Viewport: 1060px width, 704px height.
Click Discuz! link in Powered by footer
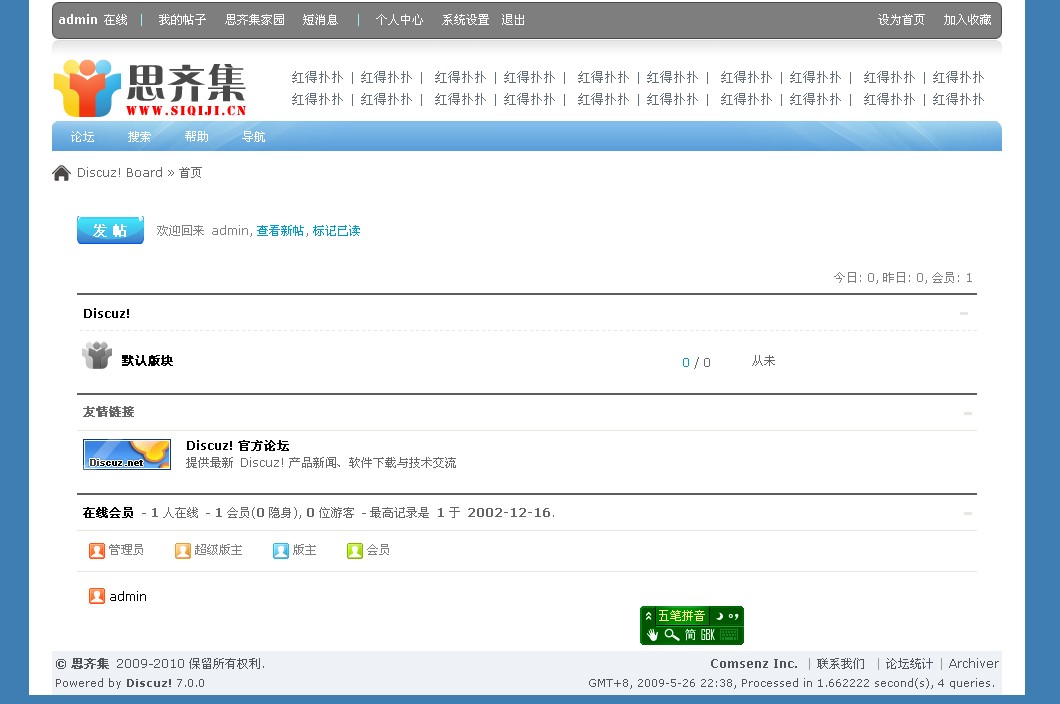149,683
